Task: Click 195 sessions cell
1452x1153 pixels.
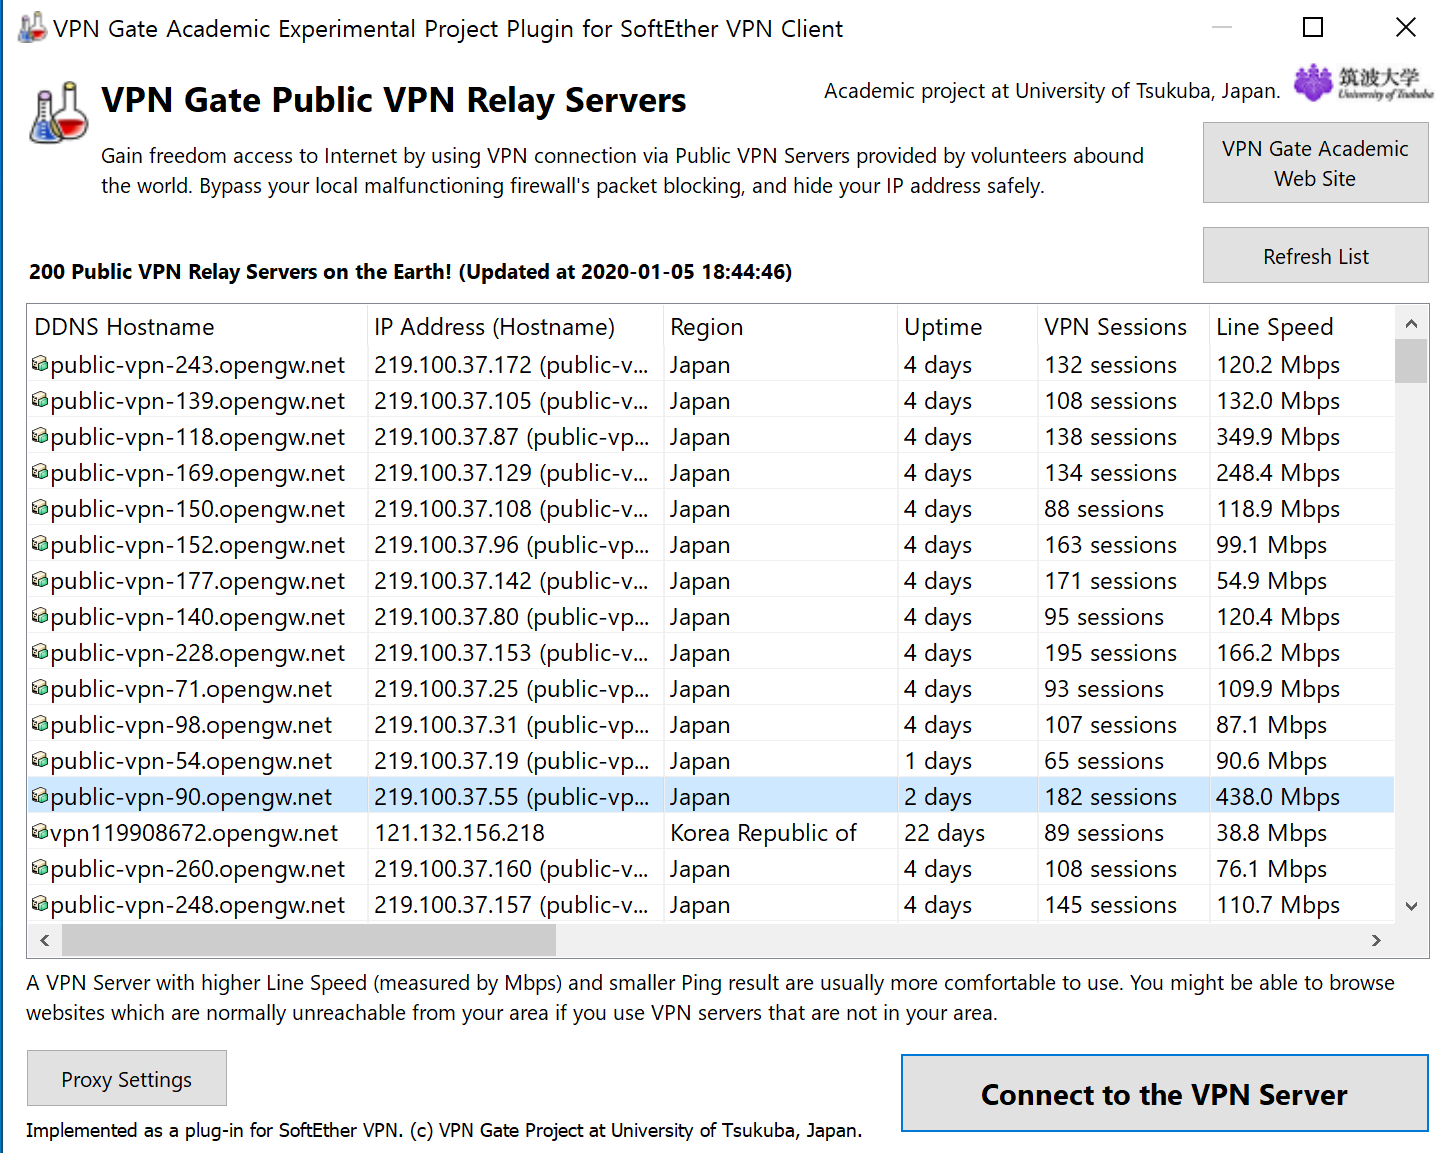Action: 1110,653
